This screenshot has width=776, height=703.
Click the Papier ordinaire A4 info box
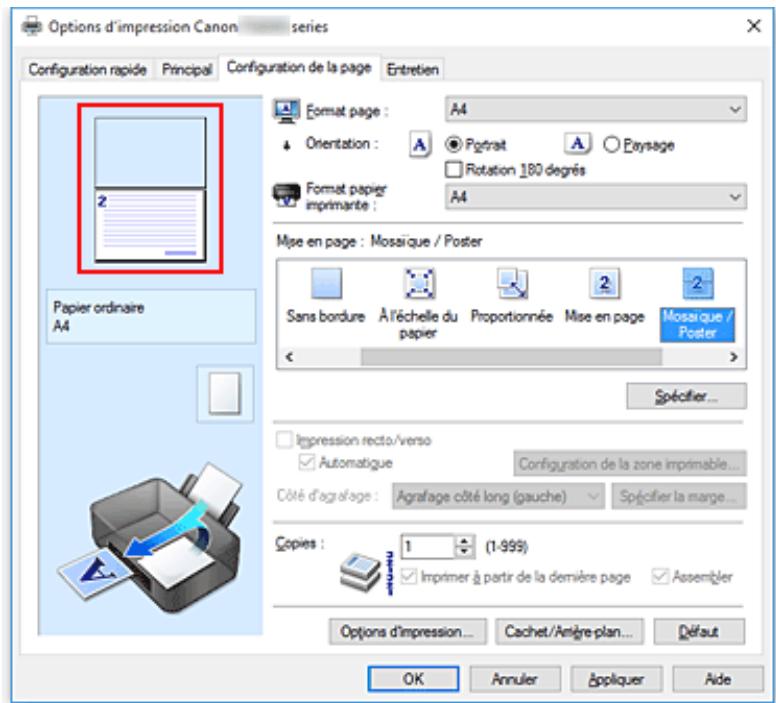(151, 316)
